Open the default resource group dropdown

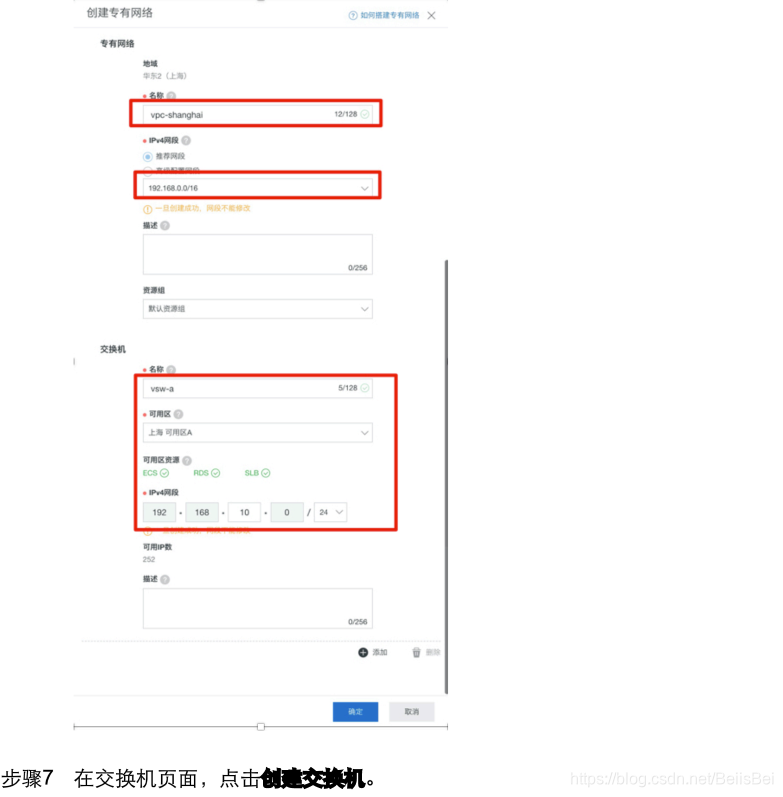point(257,309)
